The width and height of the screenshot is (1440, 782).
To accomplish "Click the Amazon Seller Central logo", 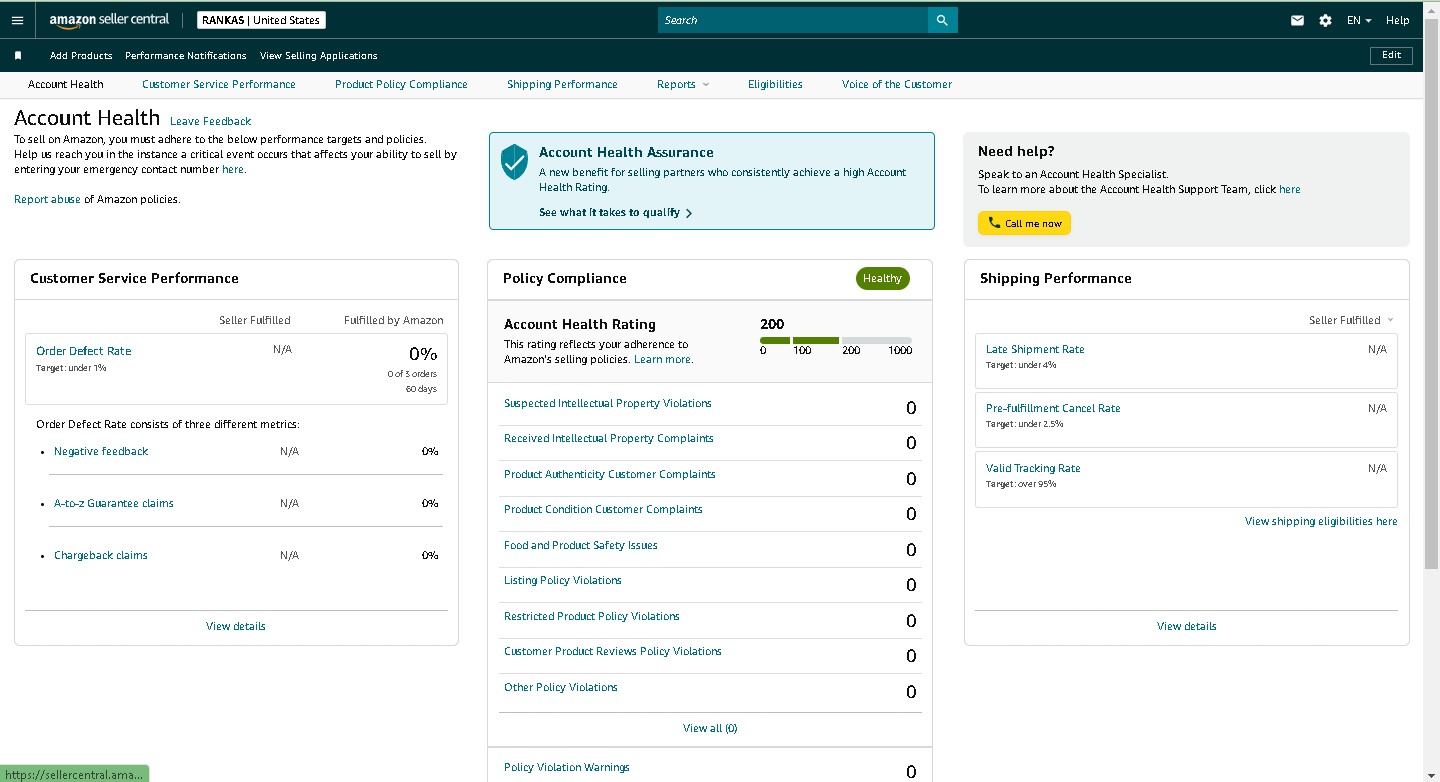I will point(109,20).
